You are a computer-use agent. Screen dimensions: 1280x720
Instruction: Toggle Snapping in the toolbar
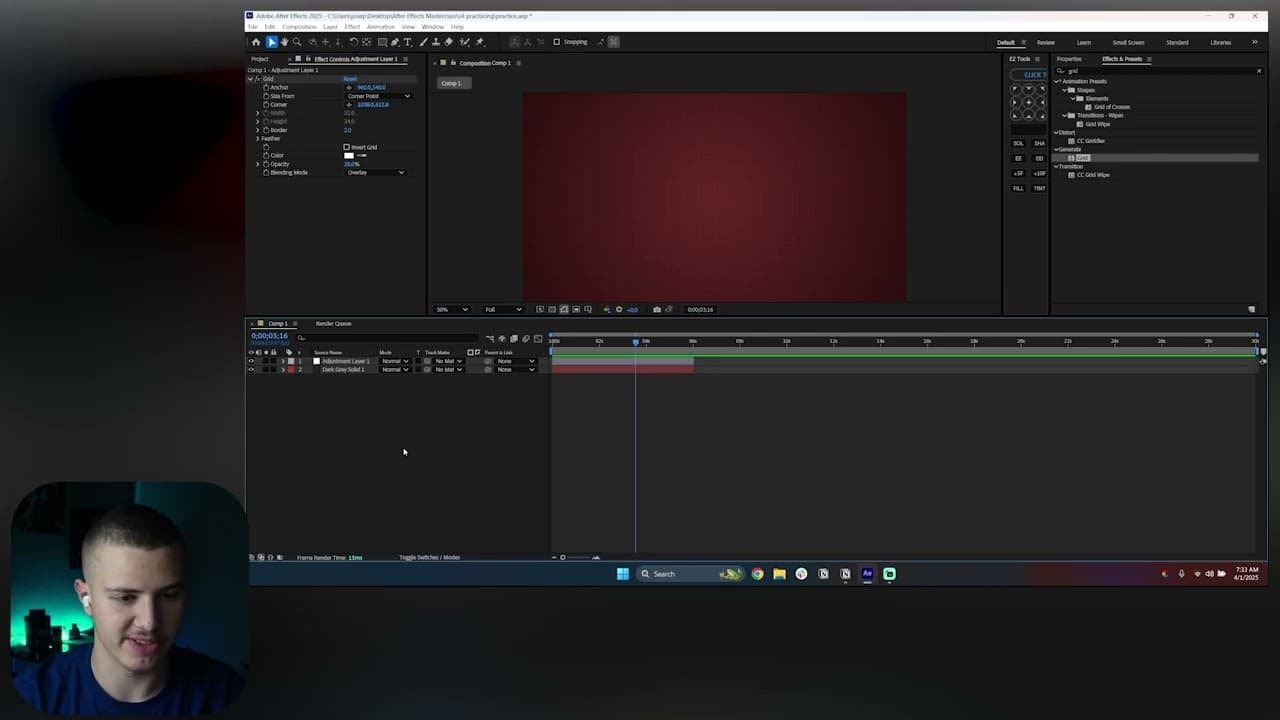coord(557,41)
